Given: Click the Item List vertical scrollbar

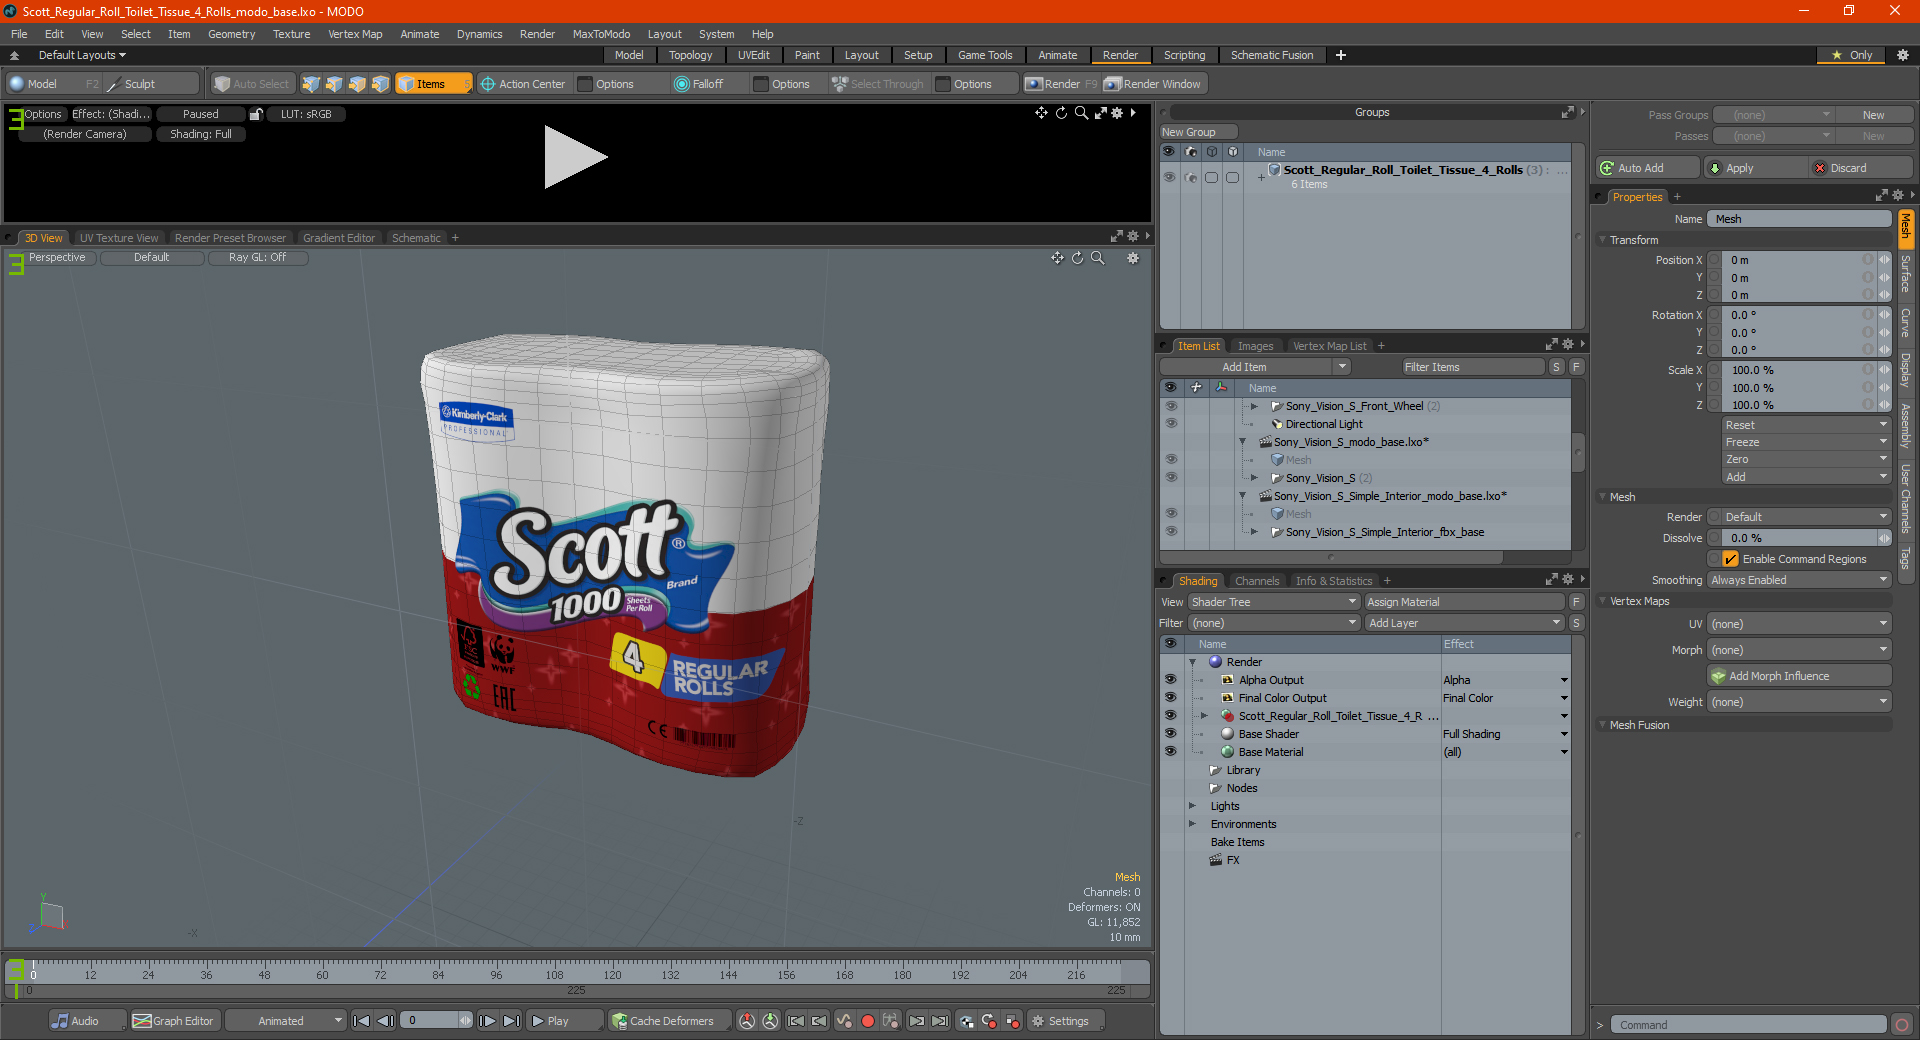Looking at the screenshot, I should point(1578,451).
